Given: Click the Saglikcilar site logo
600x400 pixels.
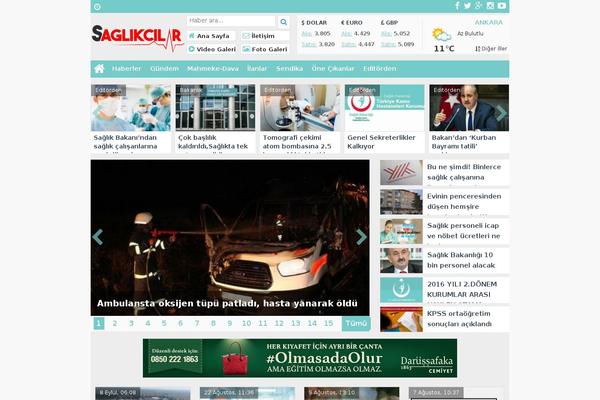Looking at the screenshot, I should pyautogui.click(x=138, y=38).
